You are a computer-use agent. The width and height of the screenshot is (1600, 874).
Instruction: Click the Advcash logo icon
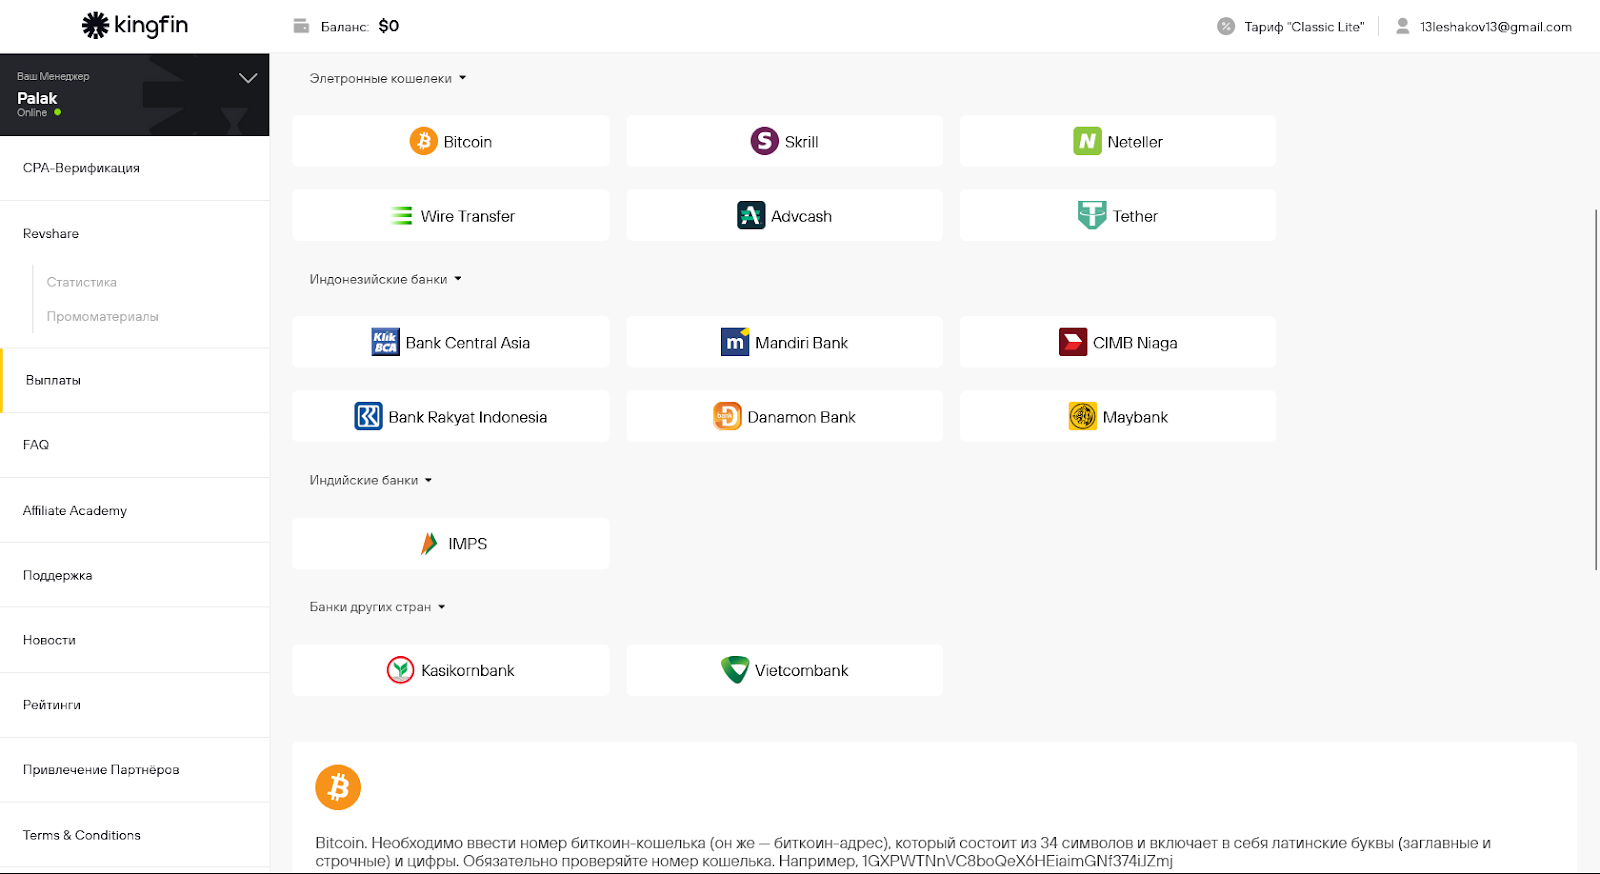751,215
